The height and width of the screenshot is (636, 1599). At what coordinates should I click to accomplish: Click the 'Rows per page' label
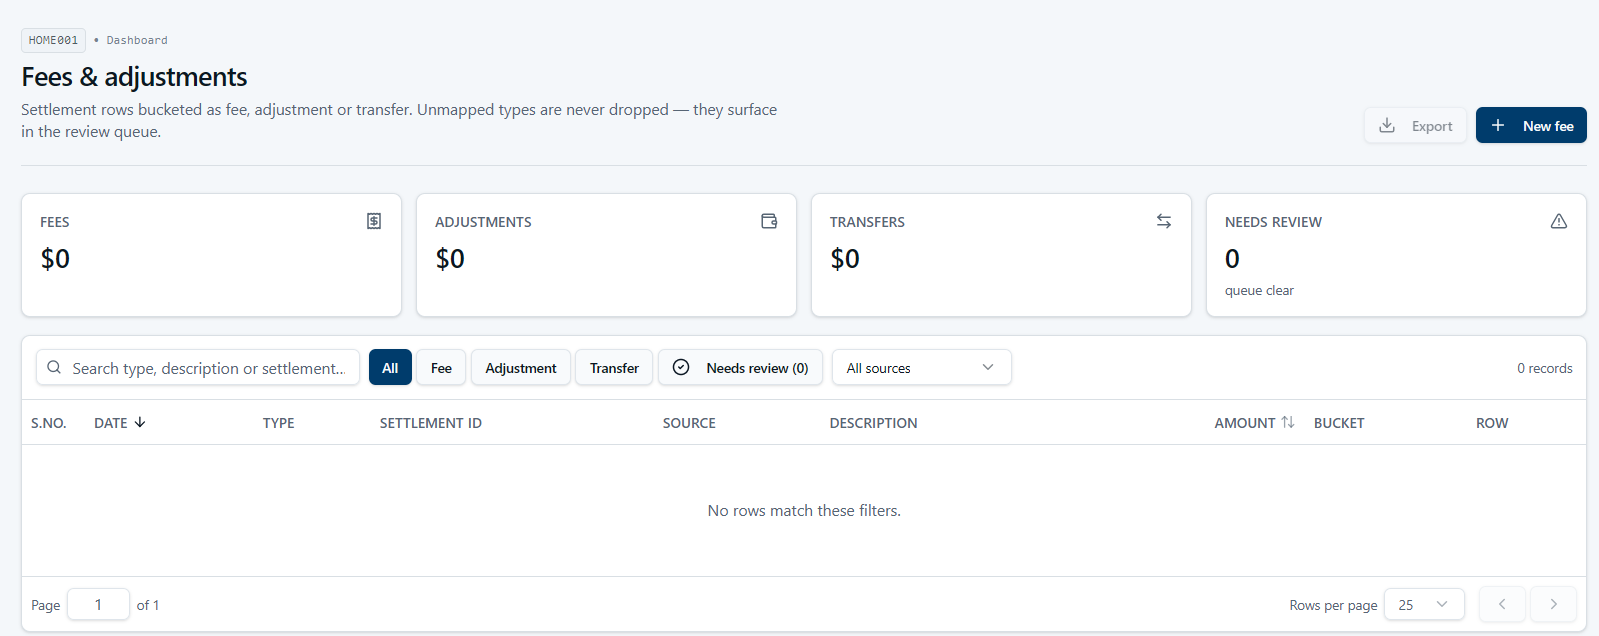(x=1333, y=605)
